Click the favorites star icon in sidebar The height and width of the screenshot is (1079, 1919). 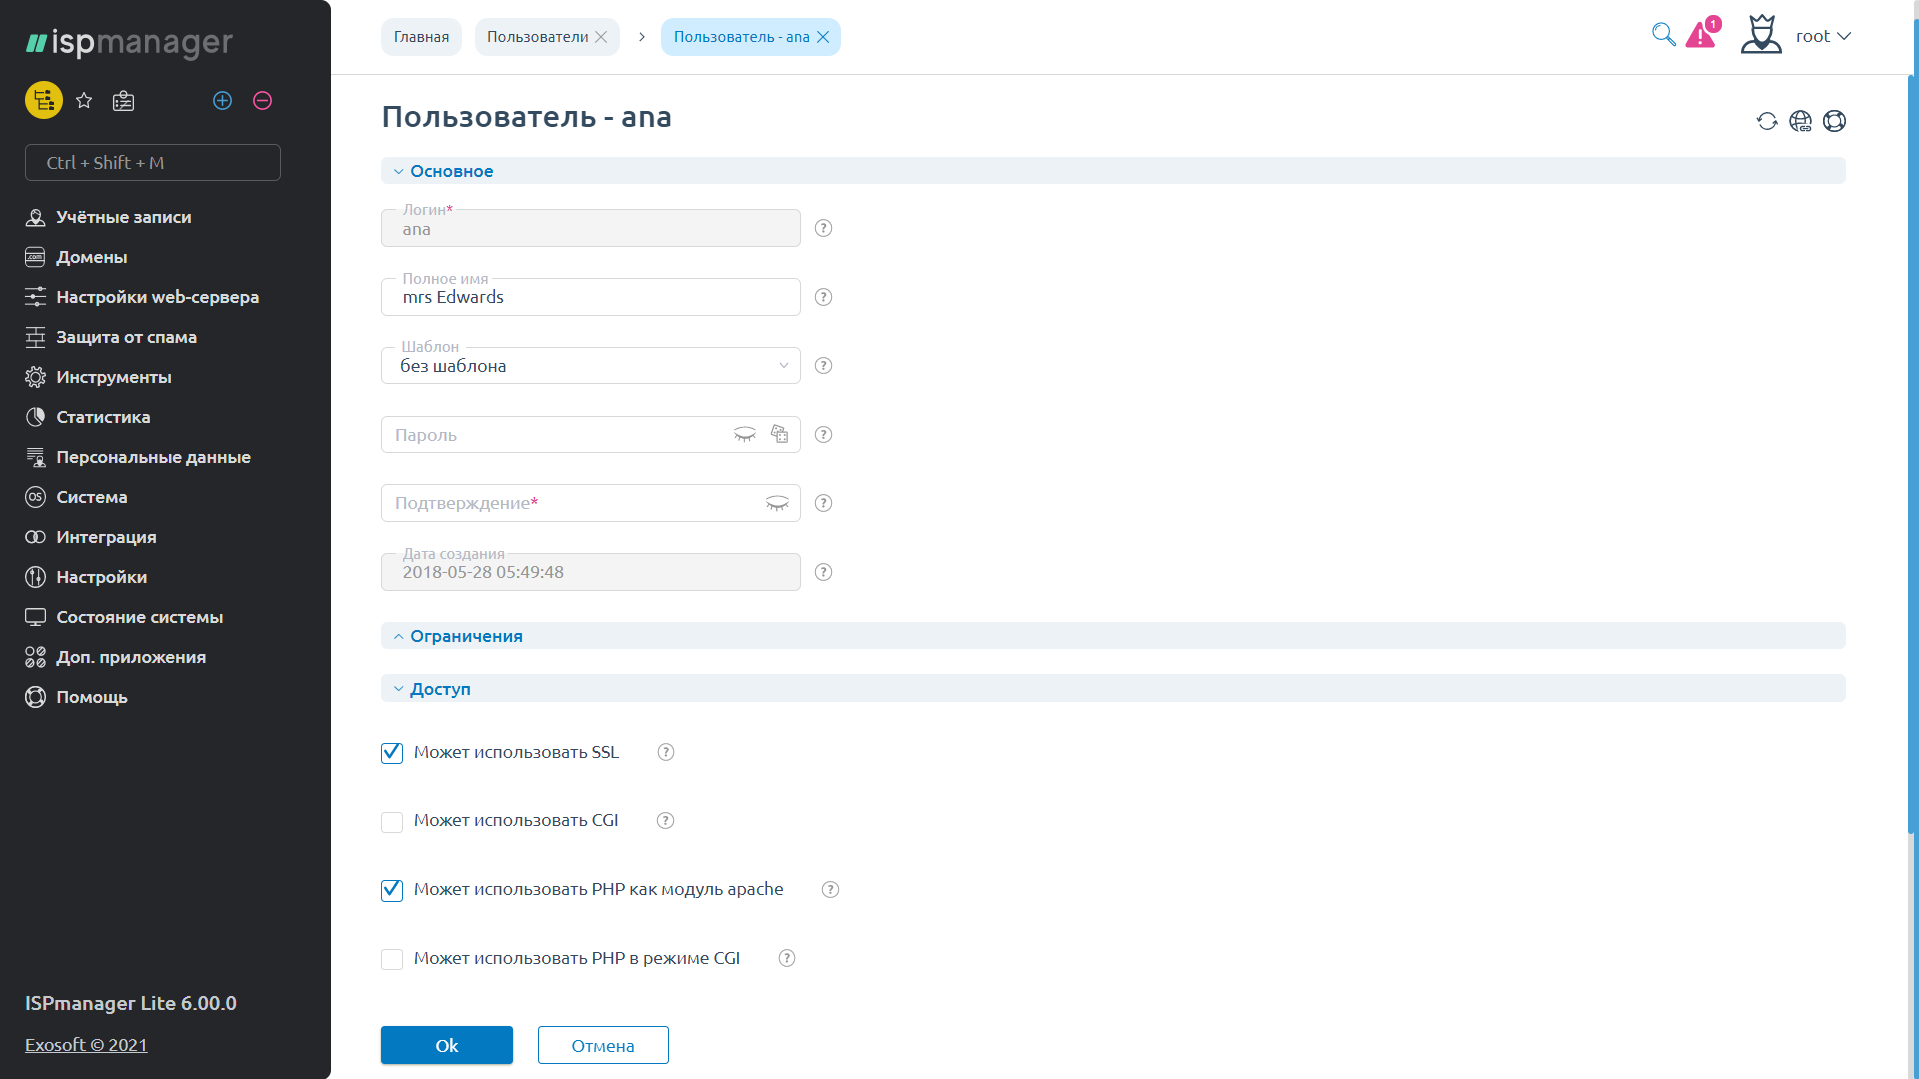pyautogui.click(x=84, y=101)
